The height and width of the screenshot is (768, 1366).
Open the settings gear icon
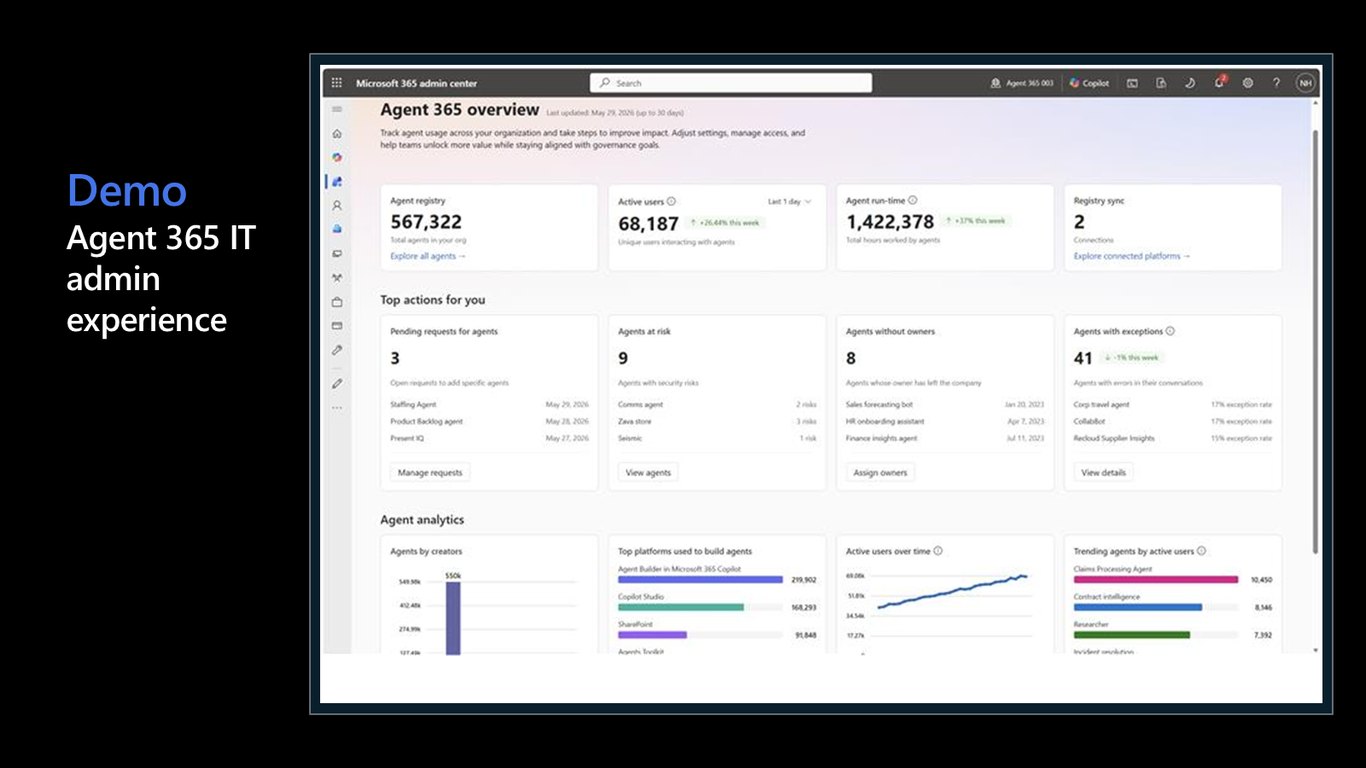click(1248, 83)
